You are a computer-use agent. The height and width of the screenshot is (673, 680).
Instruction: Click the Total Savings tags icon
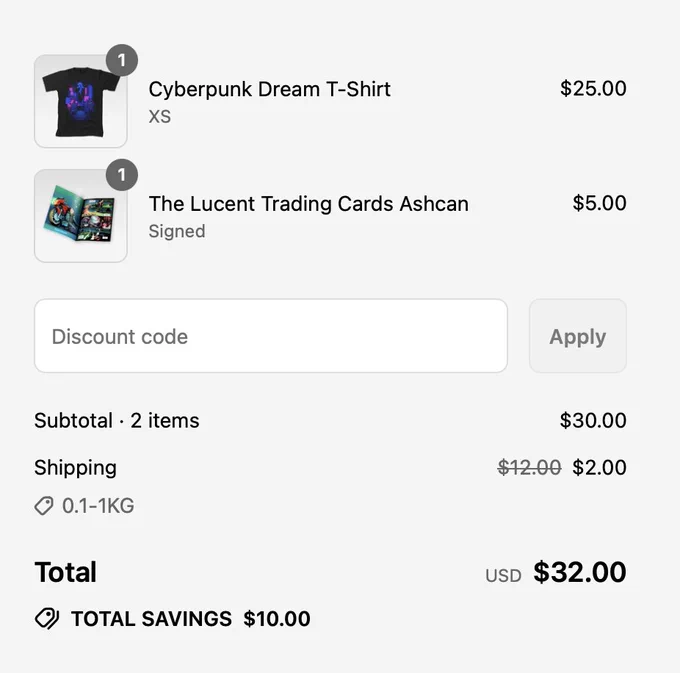(x=47, y=618)
